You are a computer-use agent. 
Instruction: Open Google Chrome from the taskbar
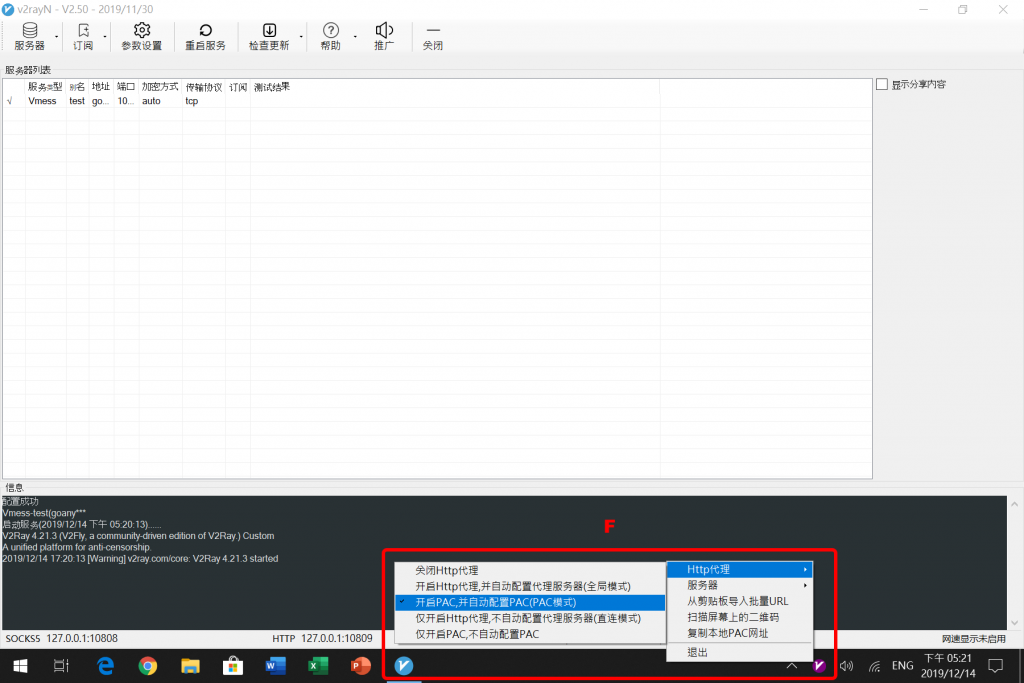point(148,666)
